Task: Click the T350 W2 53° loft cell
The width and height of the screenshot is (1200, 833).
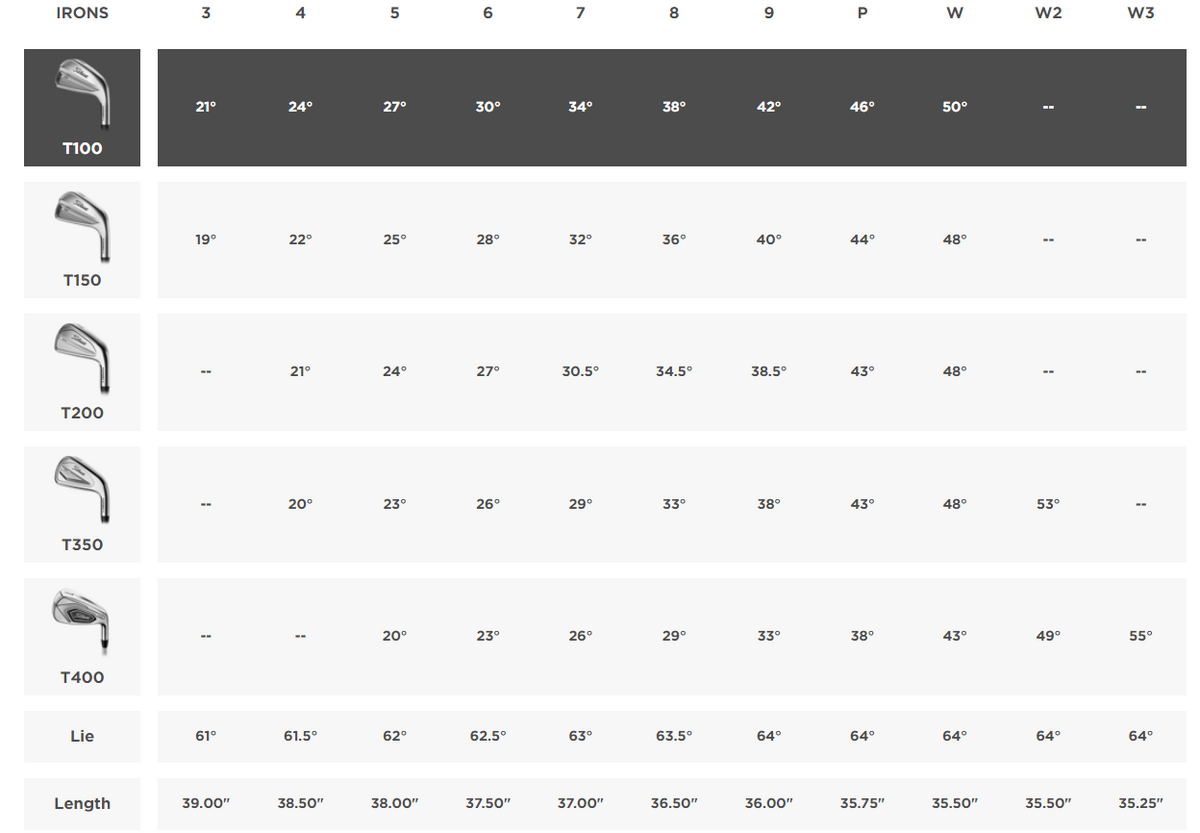Action: 1047,504
